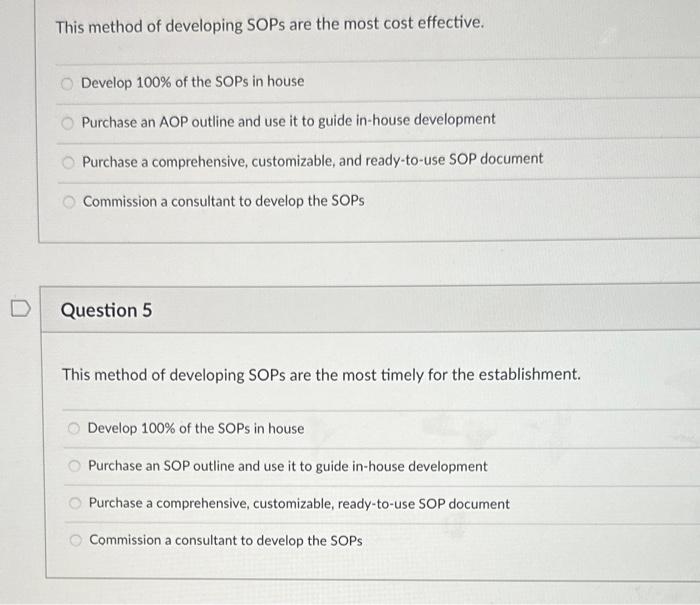Image resolution: width=700 pixels, height=605 pixels.
Task: Click the 'Question 5' header title
Action: point(106,310)
